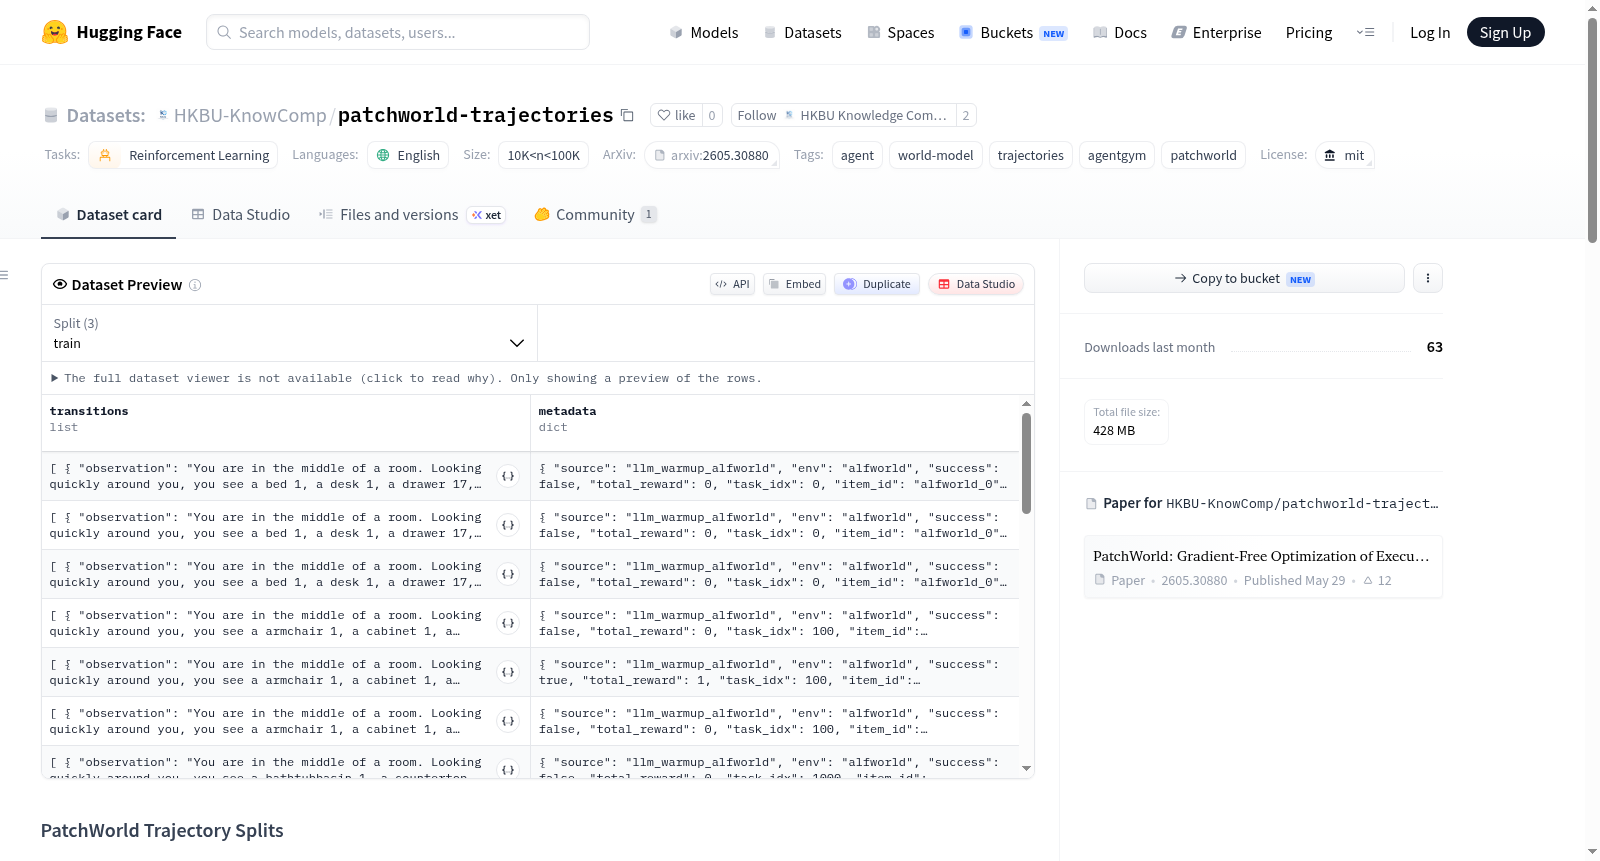Click the downloads last month value 63
This screenshot has width=1600, height=861.
click(1435, 347)
